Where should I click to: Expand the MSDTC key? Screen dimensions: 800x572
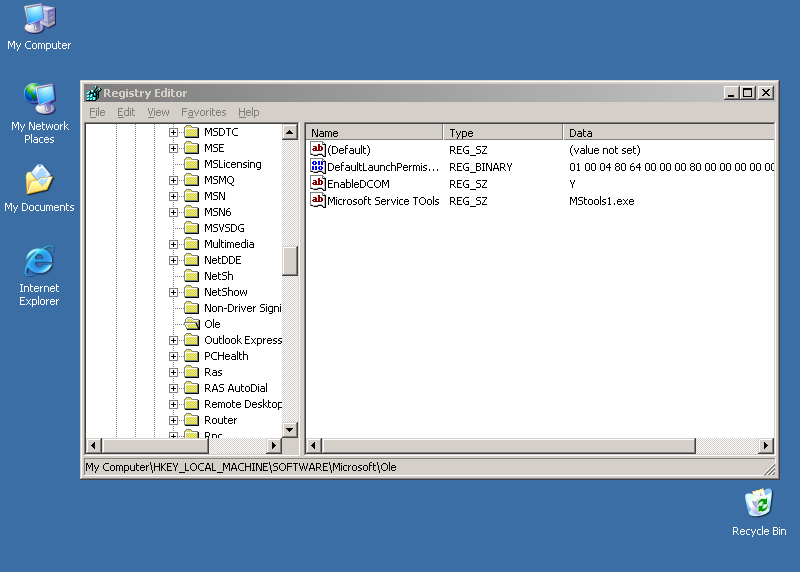173,132
